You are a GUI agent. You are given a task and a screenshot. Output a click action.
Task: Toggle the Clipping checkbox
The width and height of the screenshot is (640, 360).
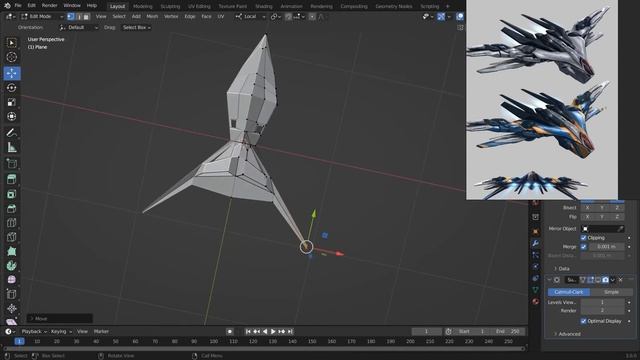[583, 238]
